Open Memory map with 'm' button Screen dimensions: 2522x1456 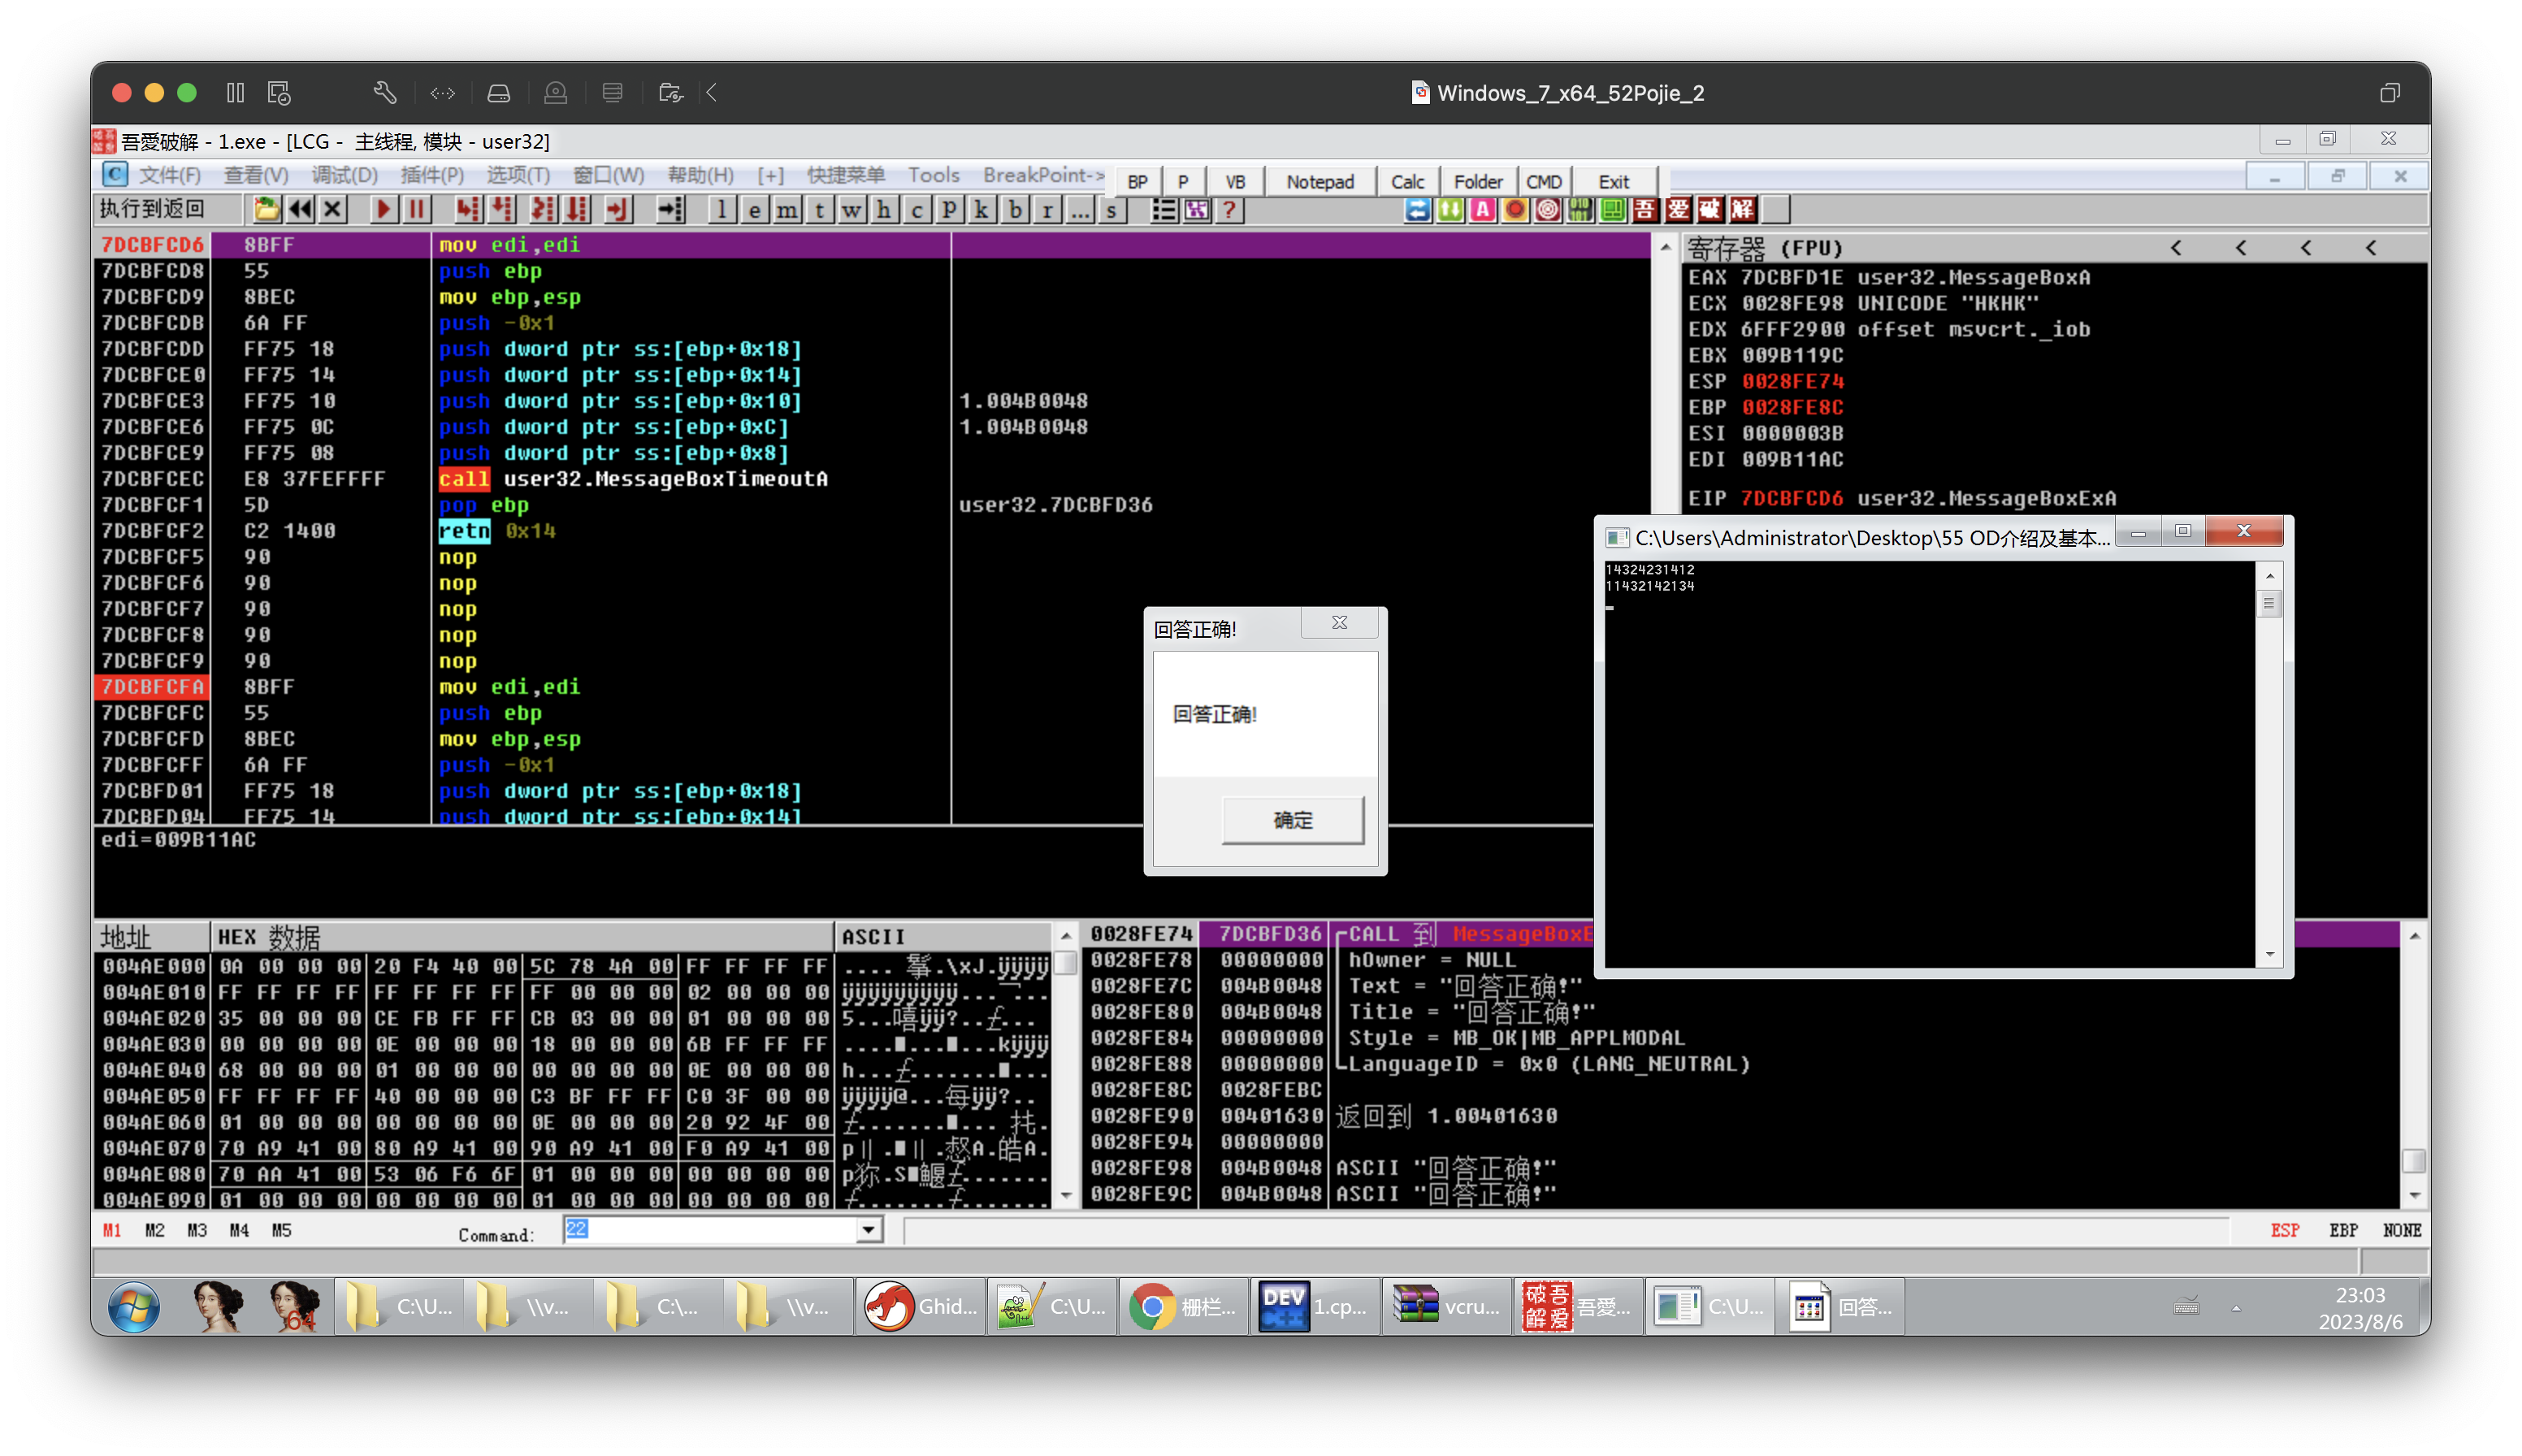tap(787, 210)
